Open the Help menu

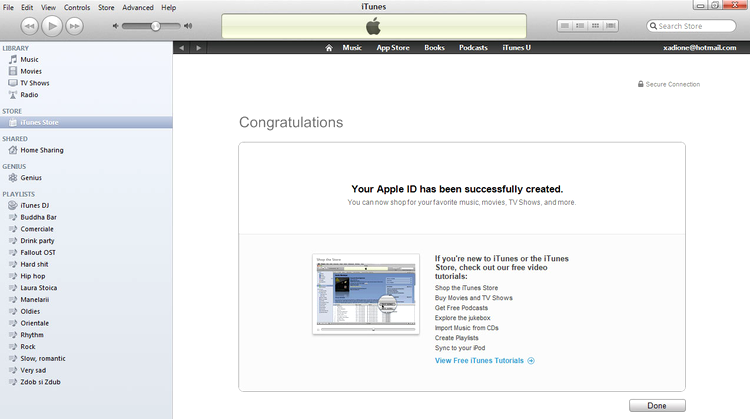coord(168,8)
